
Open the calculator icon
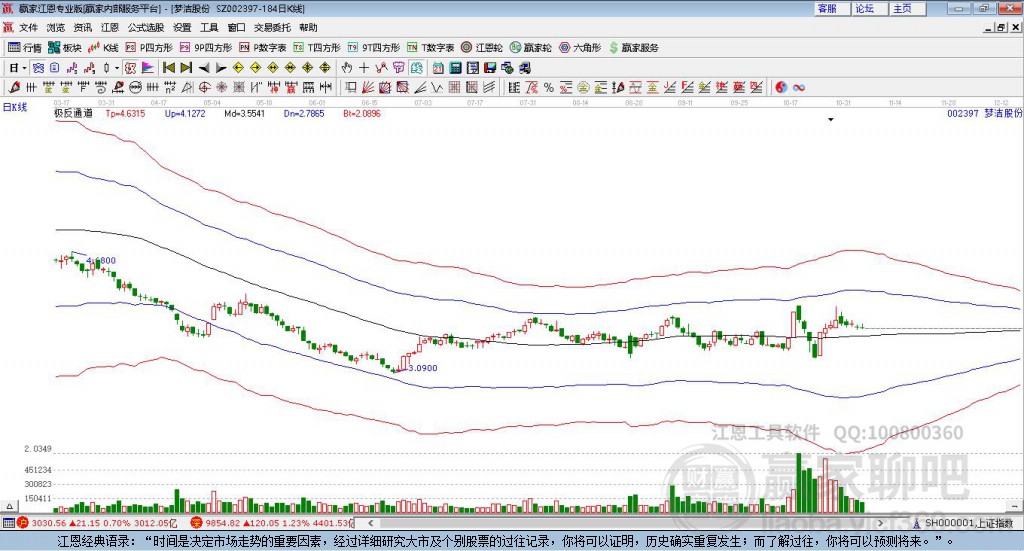(x=455, y=68)
